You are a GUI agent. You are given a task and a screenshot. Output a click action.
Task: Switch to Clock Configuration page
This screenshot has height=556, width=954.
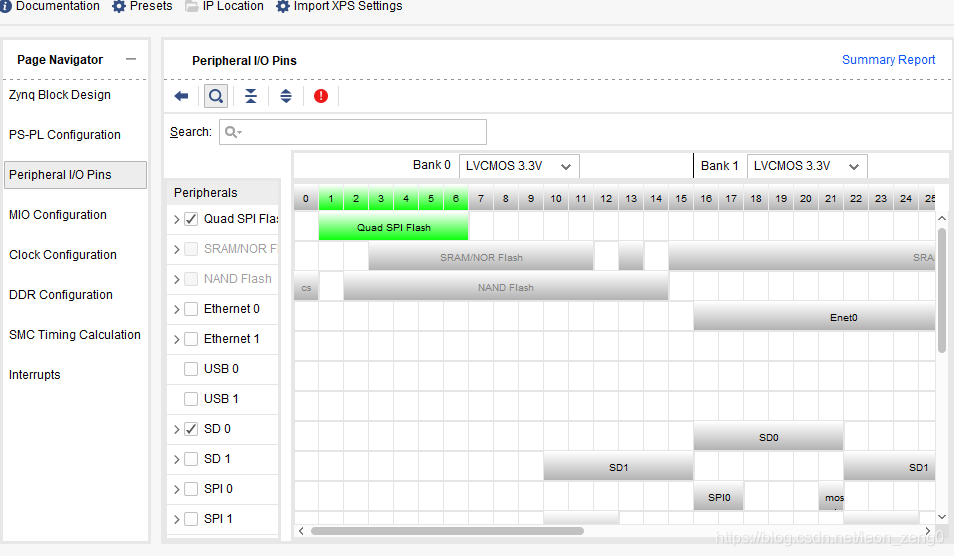pyautogui.click(x=62, y=255)
